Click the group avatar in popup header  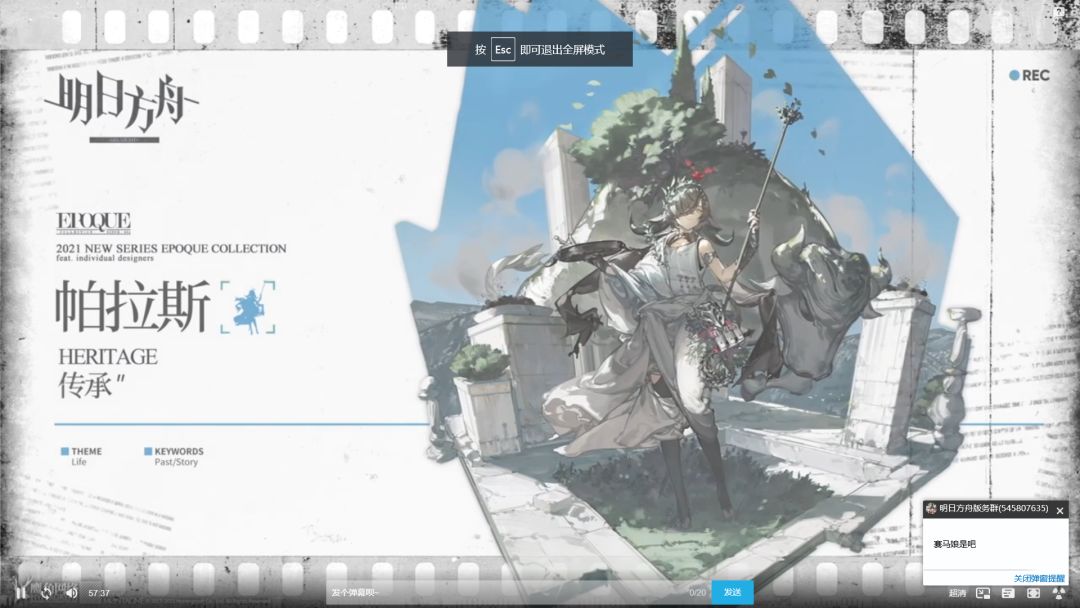(x=931, y=508)
